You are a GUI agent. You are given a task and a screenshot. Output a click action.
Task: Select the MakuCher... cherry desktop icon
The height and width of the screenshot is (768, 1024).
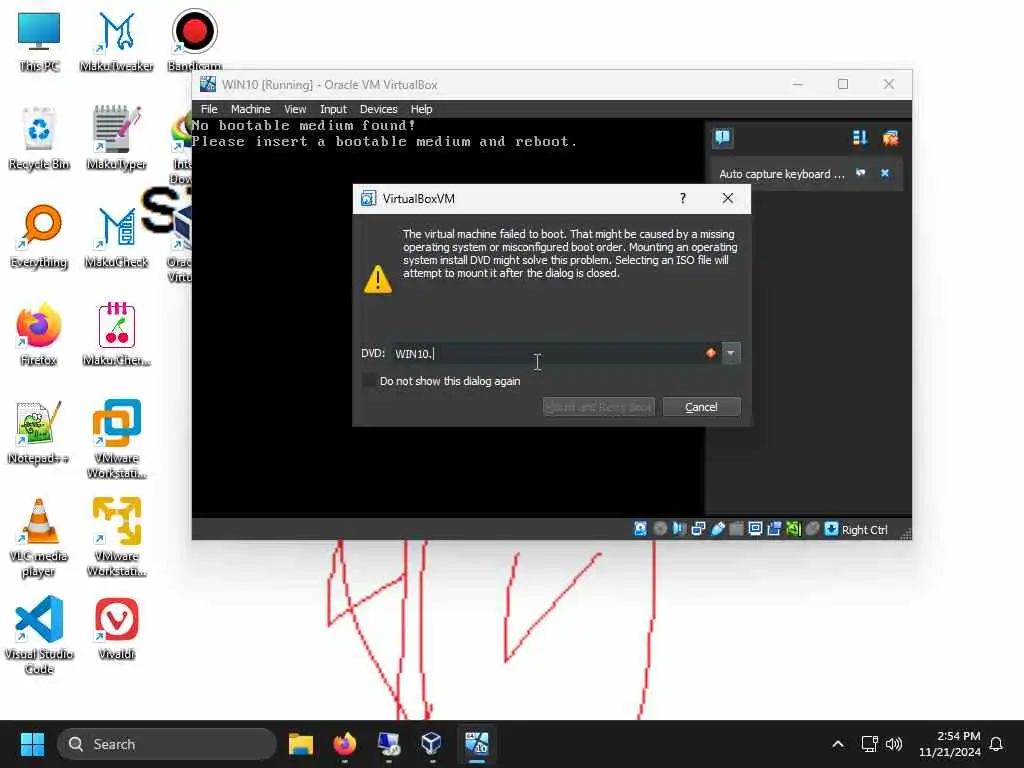pyautogui.click(x=116, y=333)
